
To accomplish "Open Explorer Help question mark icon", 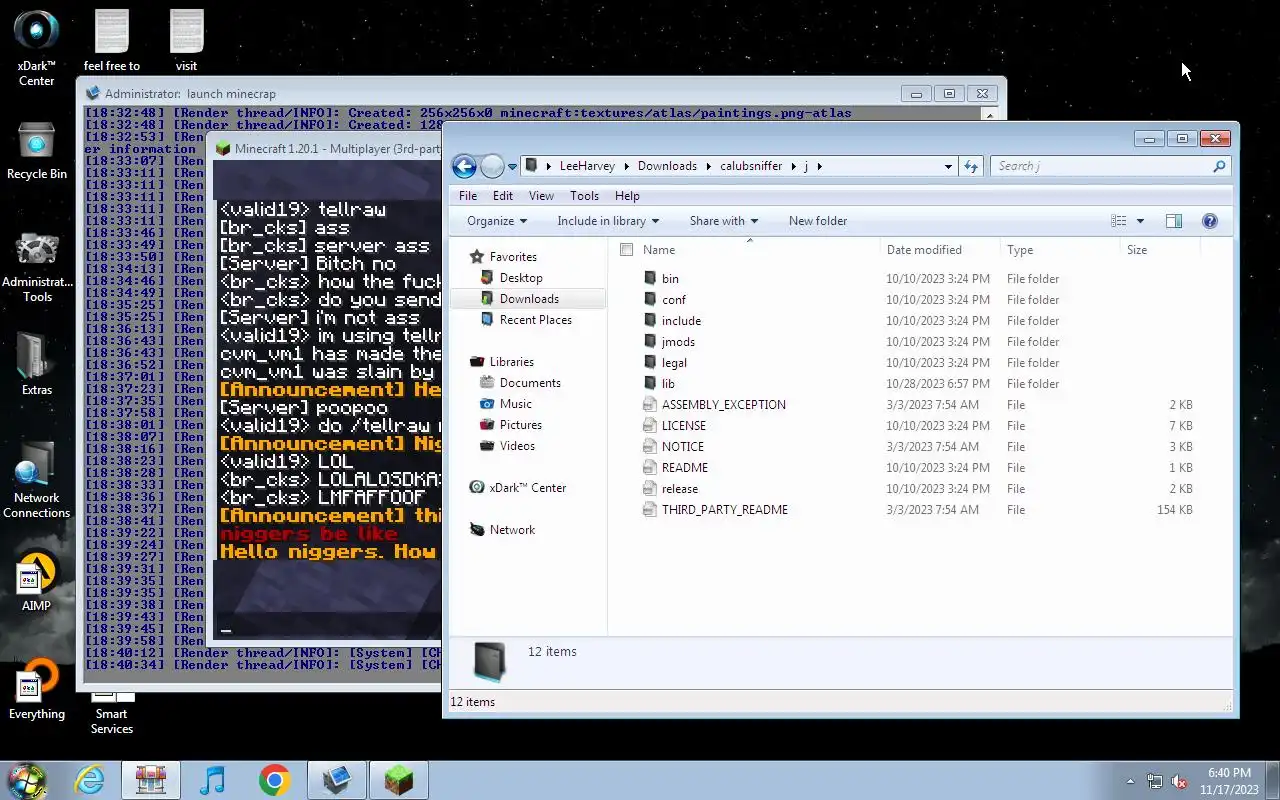I will [1209, 221].
